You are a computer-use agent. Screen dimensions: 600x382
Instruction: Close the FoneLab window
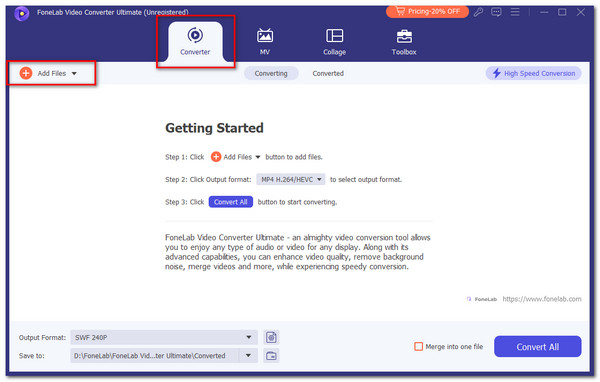[580, 12]
